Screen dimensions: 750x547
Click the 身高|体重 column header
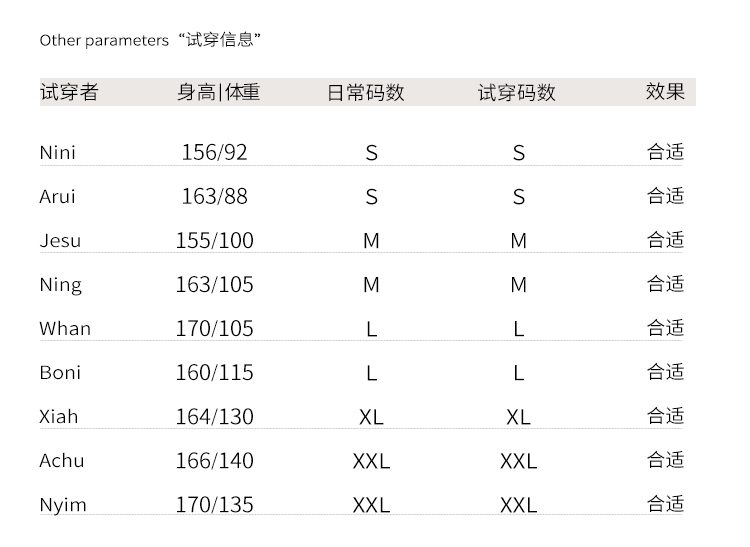[219, 92]
